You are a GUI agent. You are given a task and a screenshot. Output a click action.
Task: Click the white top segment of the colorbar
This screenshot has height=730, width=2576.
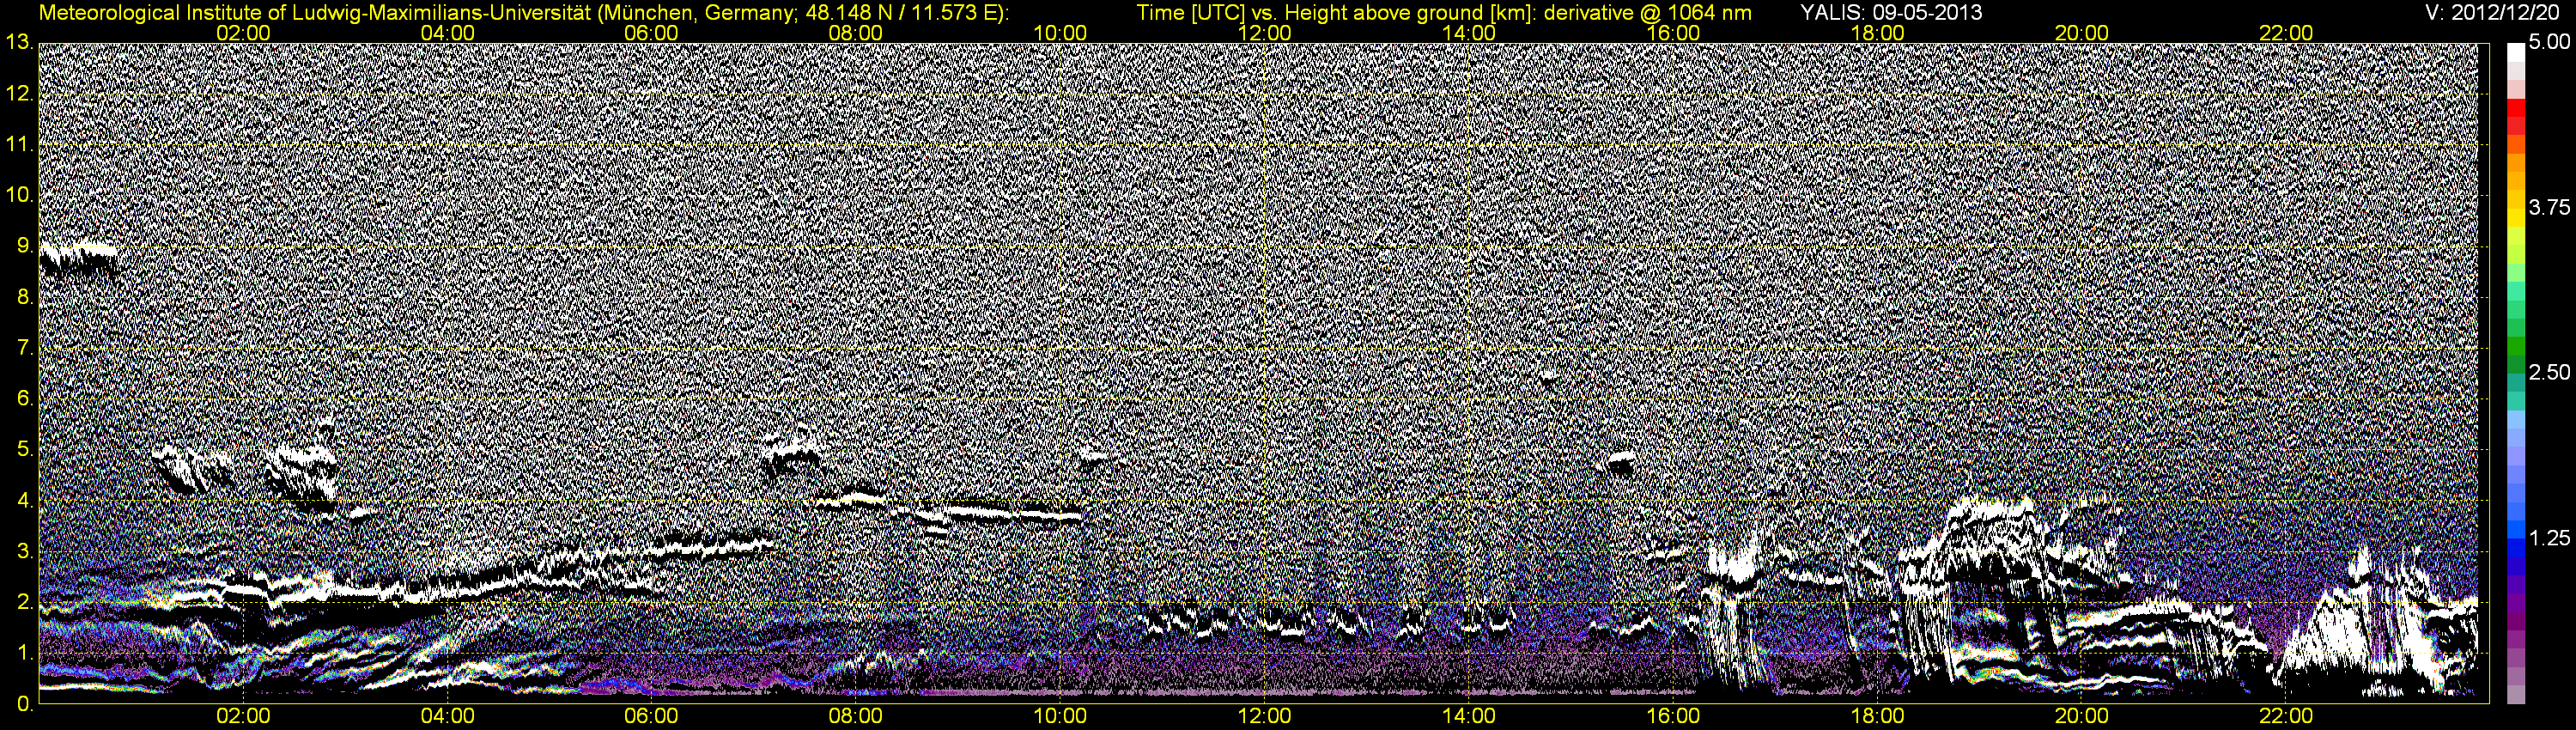tap(2515, 52)
